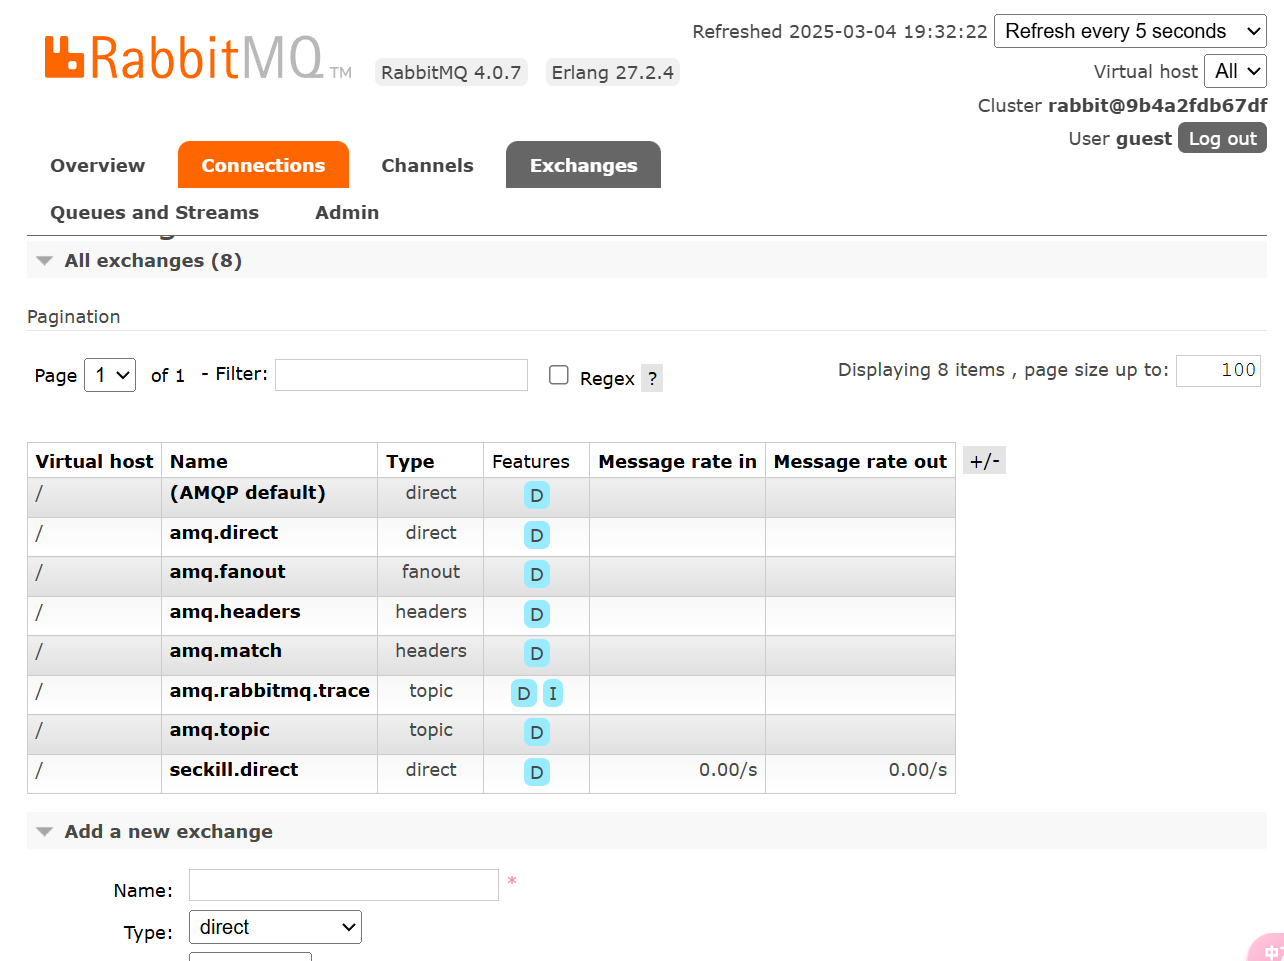Open Queues and Streams tab

(155, 212)
